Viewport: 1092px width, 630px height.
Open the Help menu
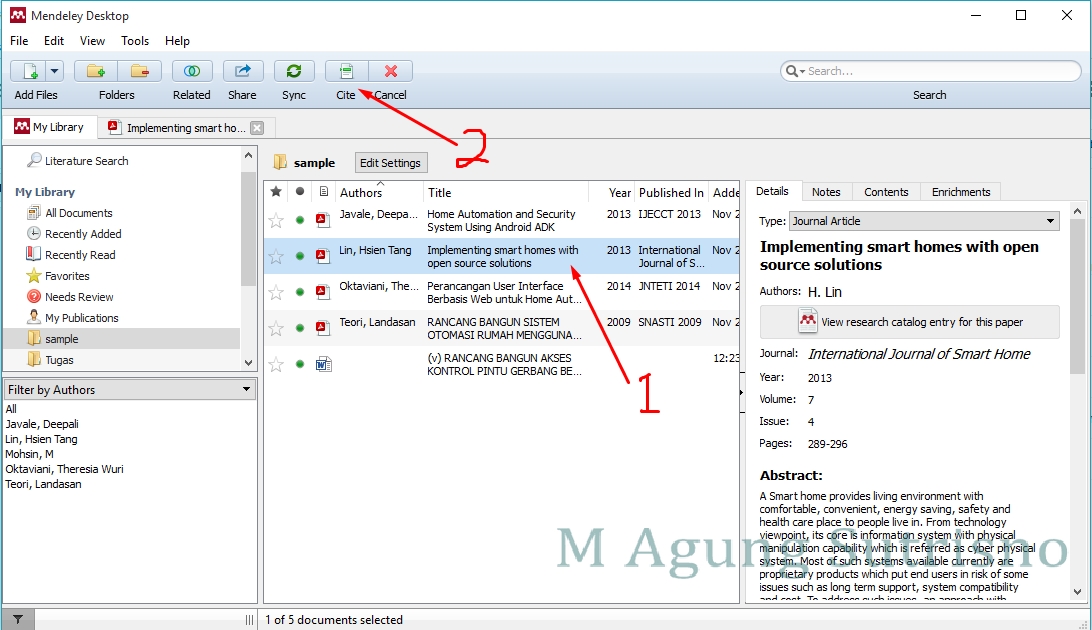tap(177, 40)
